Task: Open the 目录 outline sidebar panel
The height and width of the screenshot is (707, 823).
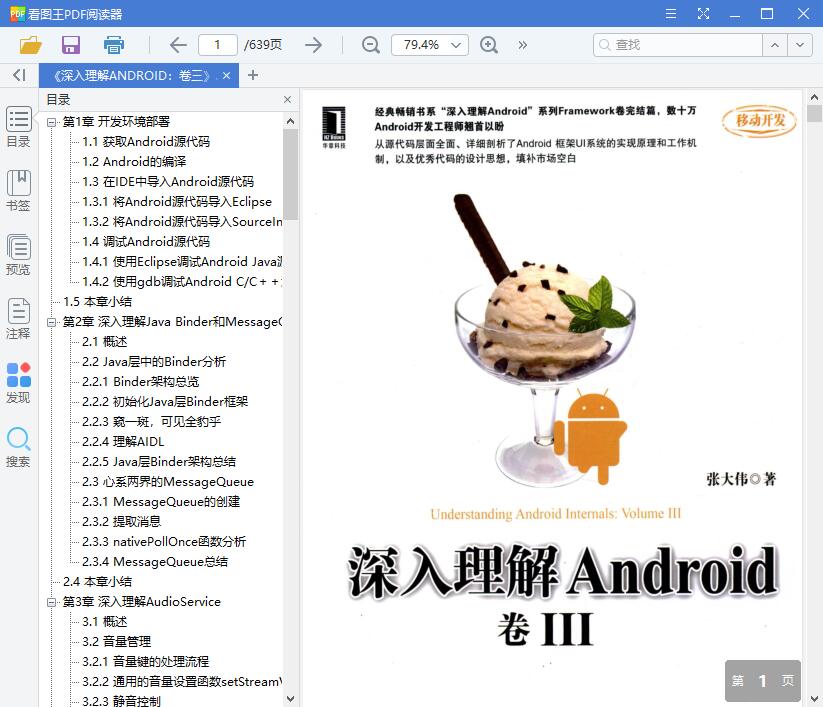Action: [18, 126]
